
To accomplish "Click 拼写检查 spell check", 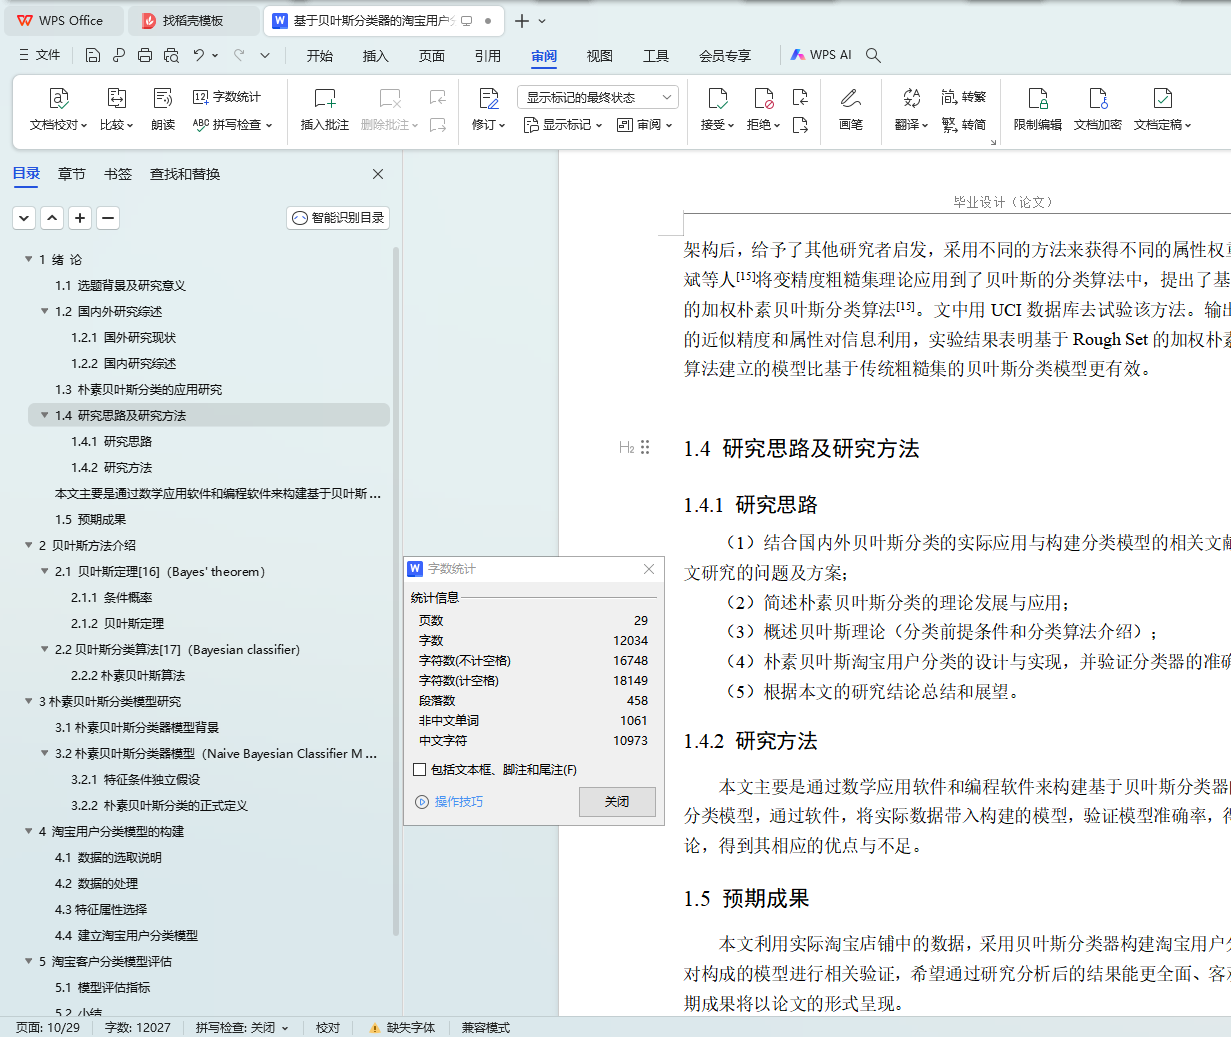I will [232, 125].
